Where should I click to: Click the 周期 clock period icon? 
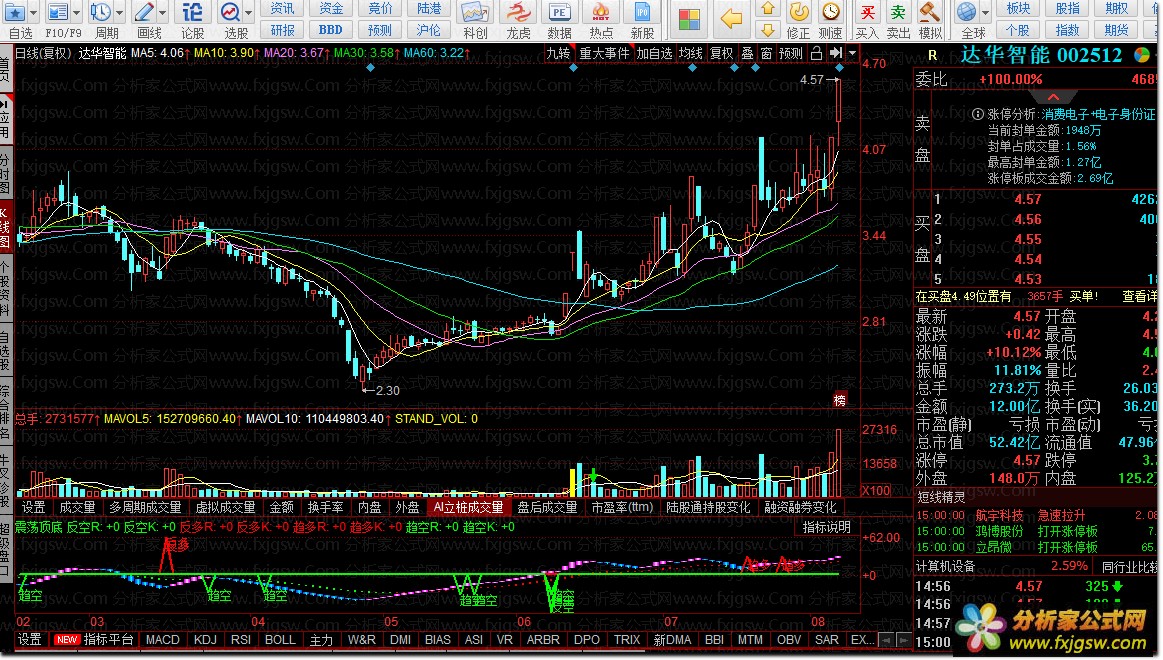pyautogui.click(x=99, y=13)
